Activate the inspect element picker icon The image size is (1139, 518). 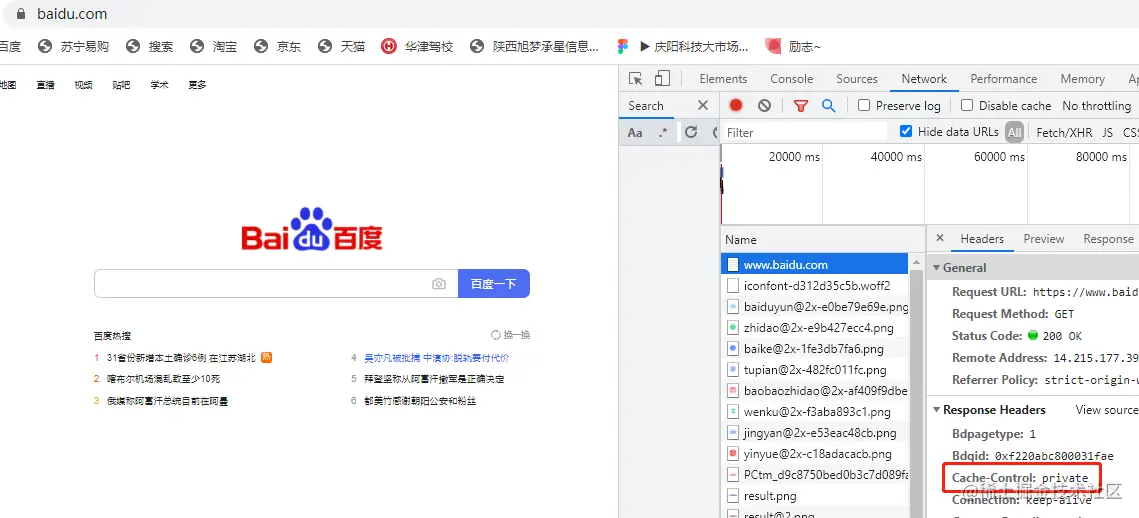click(636, 78)
